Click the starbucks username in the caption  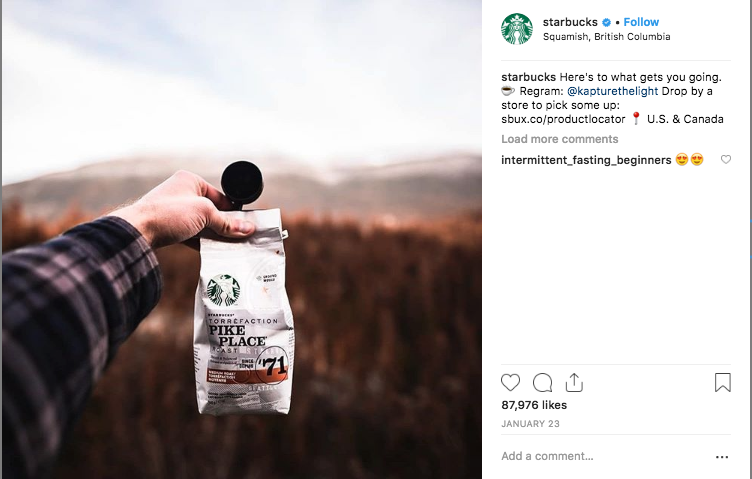[529, 77]
